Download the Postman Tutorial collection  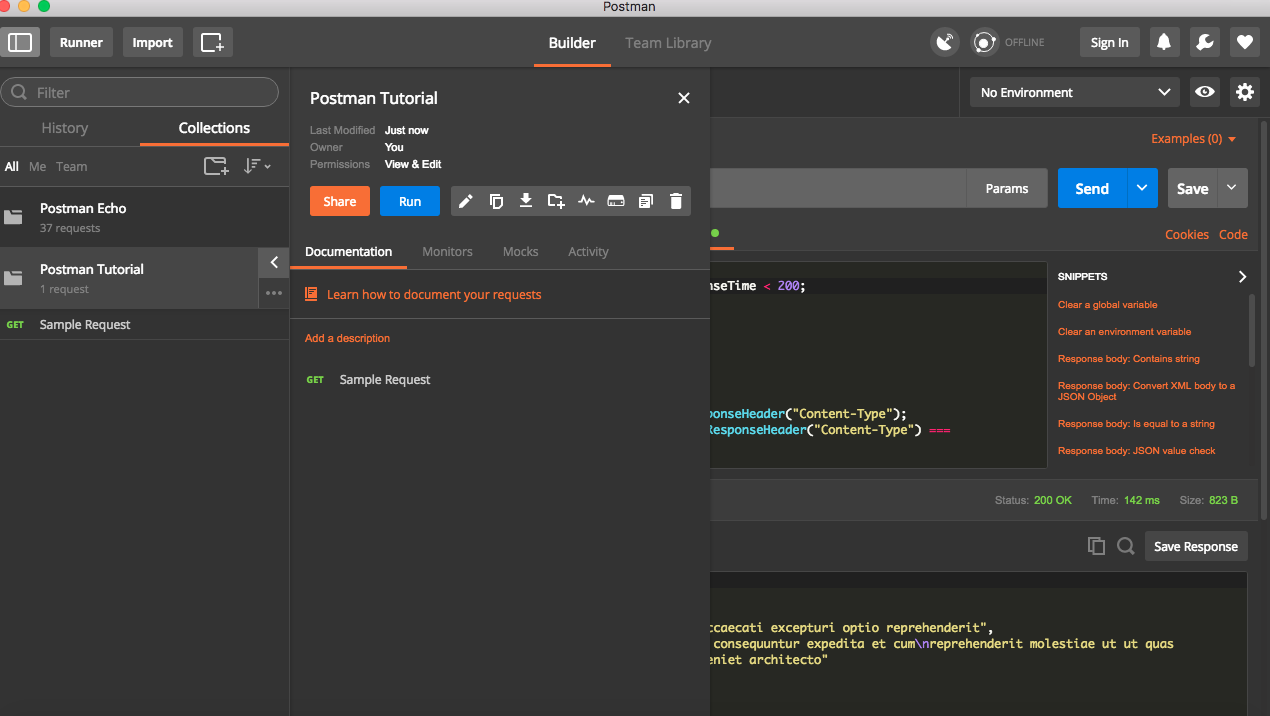coord(526,201)
